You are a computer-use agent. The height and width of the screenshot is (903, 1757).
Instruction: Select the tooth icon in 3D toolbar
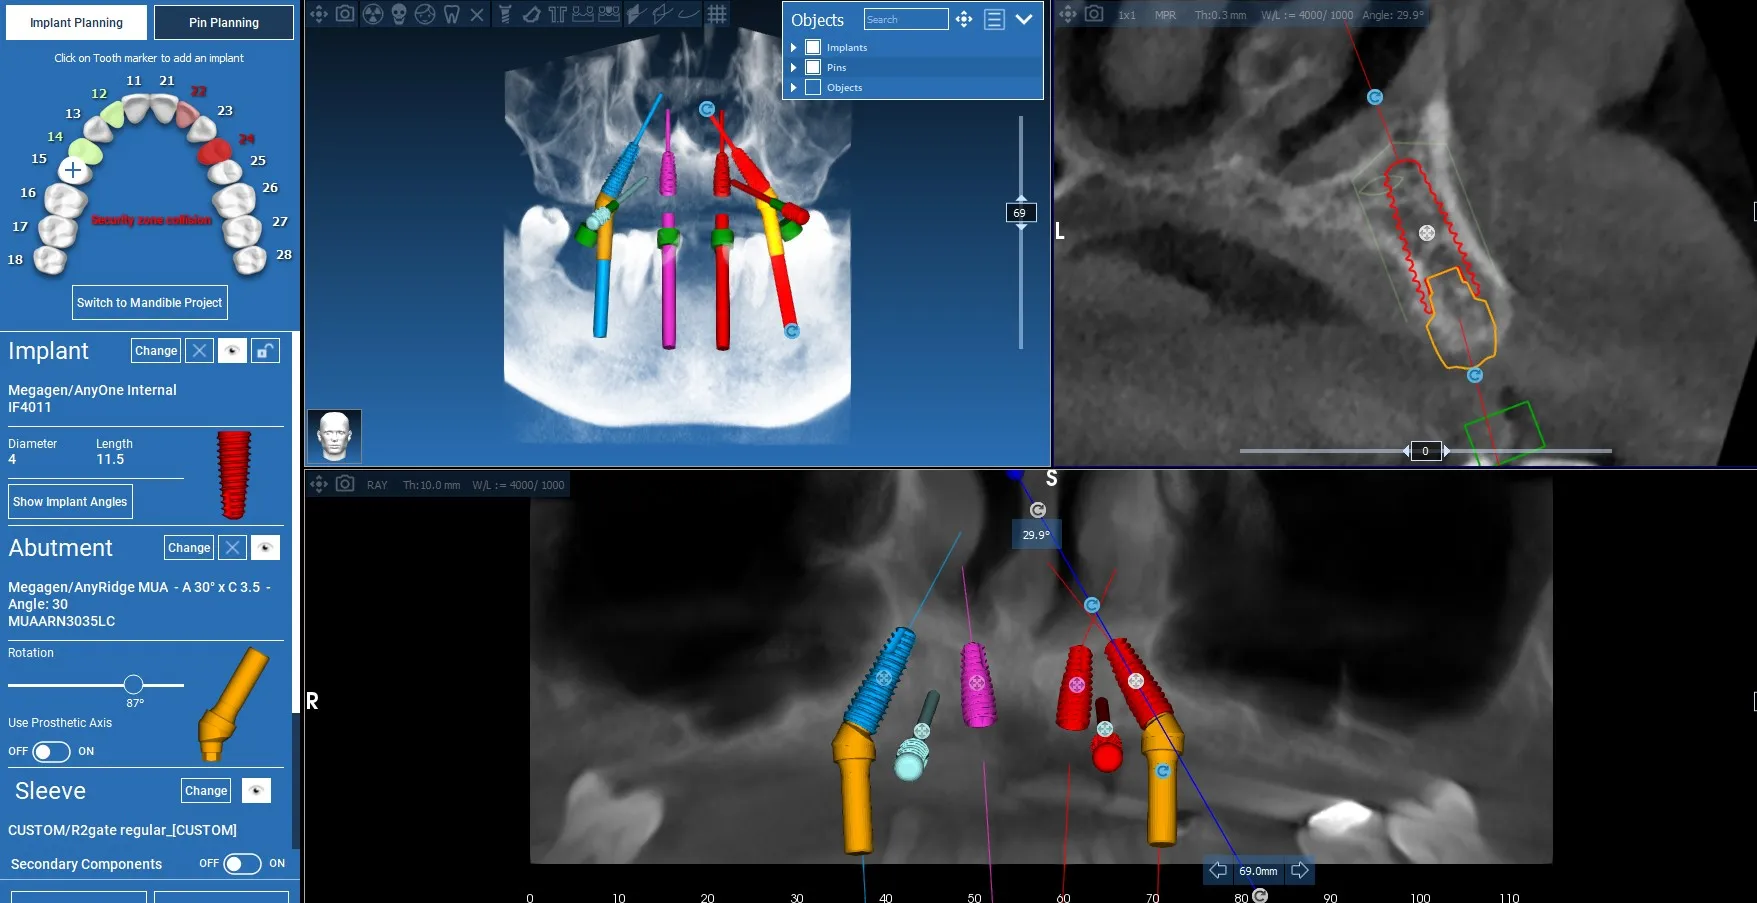[451, 14]
